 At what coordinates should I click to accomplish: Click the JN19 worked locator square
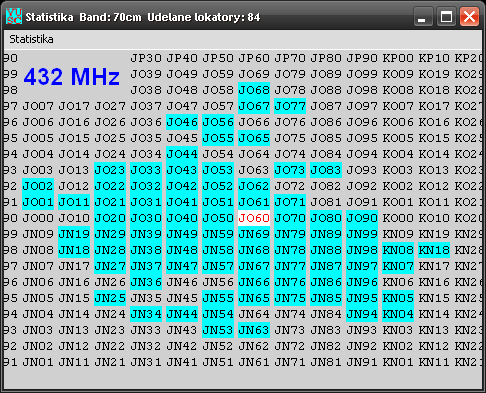(x=74, y=234)
